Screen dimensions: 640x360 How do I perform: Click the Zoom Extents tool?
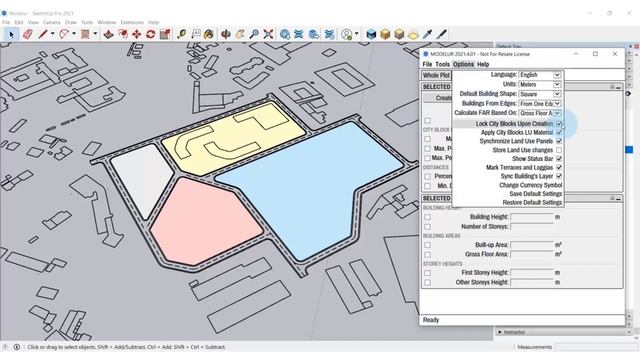pos(268,34)
